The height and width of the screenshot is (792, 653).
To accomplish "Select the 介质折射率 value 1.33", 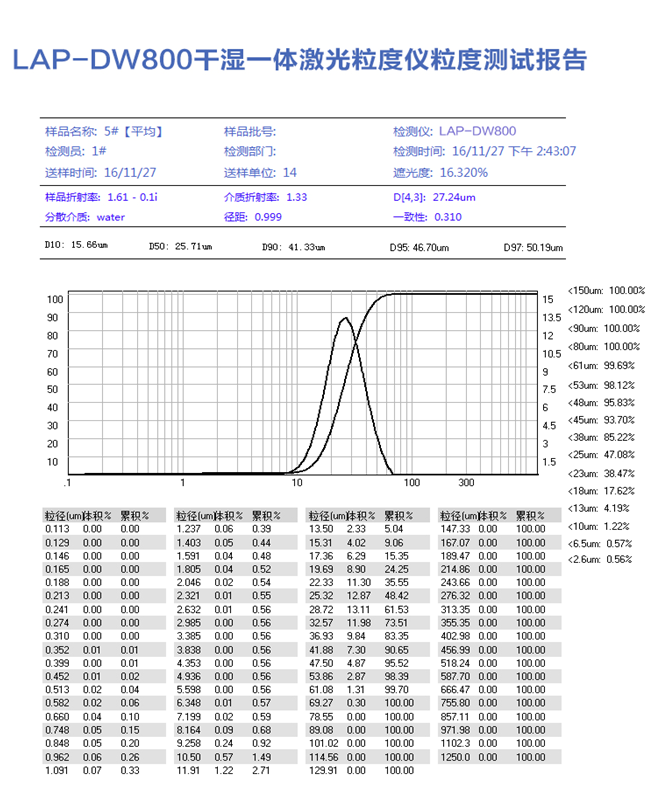I will [x=296, y=198].
